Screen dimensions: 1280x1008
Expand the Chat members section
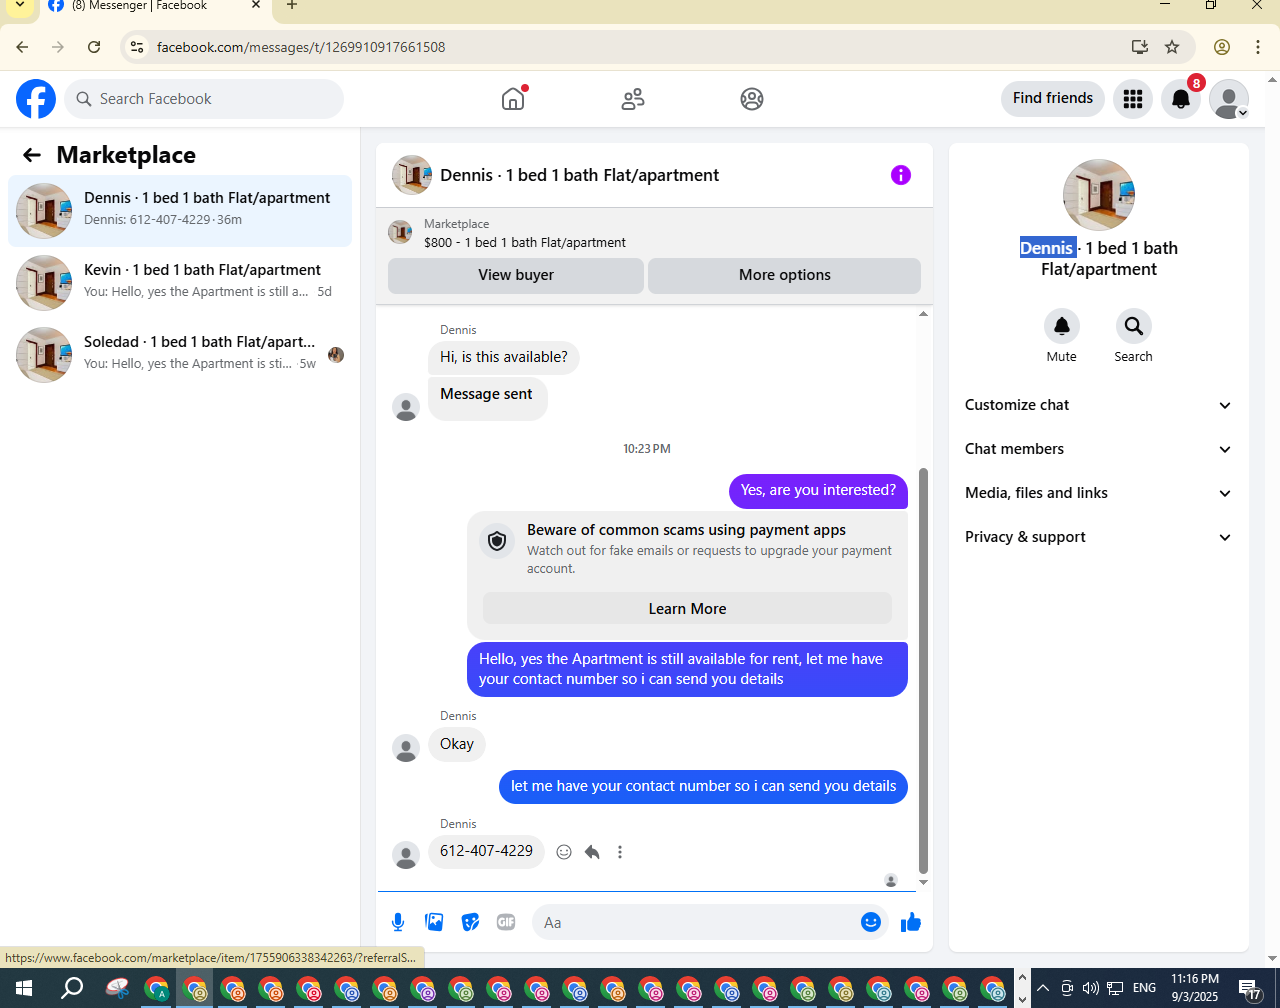pyautogui.click(x=1098, y=449)
